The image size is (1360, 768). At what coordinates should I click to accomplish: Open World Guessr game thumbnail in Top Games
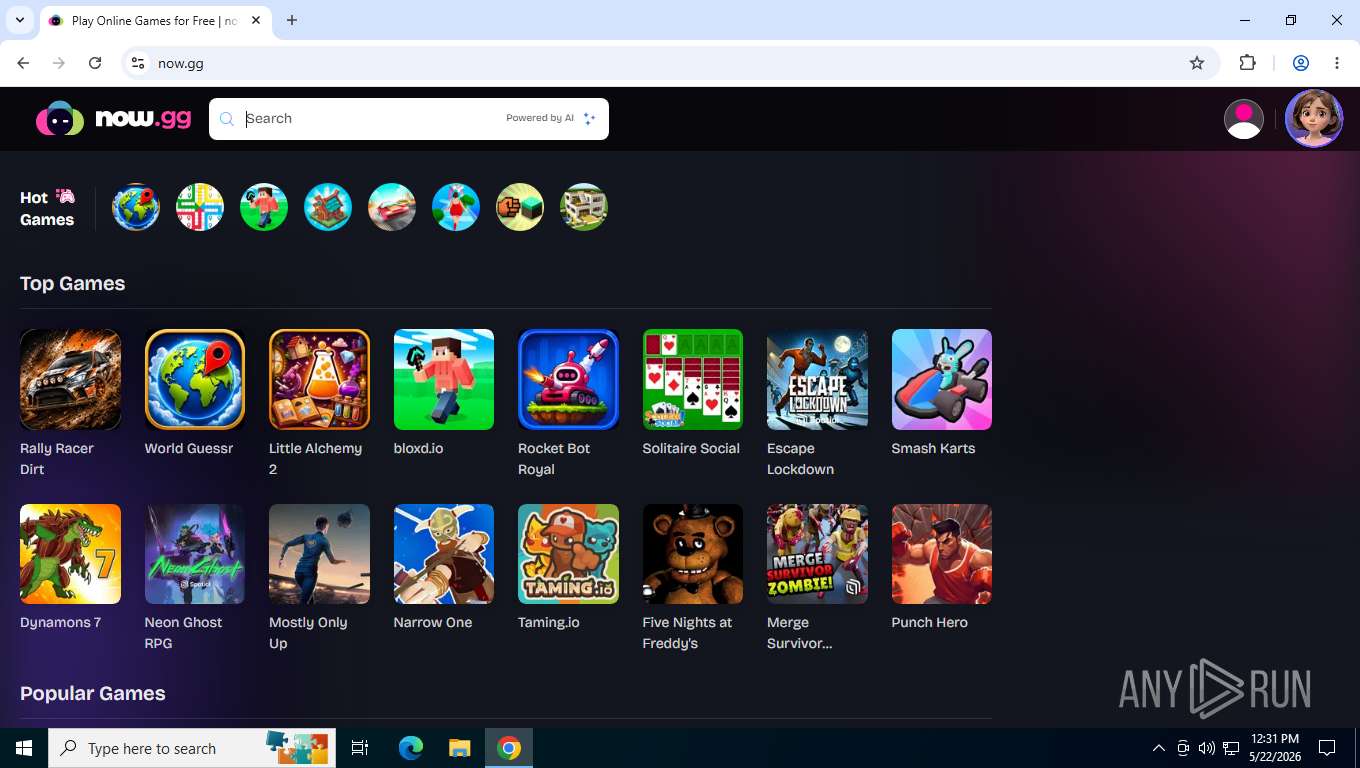pos(195,379)
